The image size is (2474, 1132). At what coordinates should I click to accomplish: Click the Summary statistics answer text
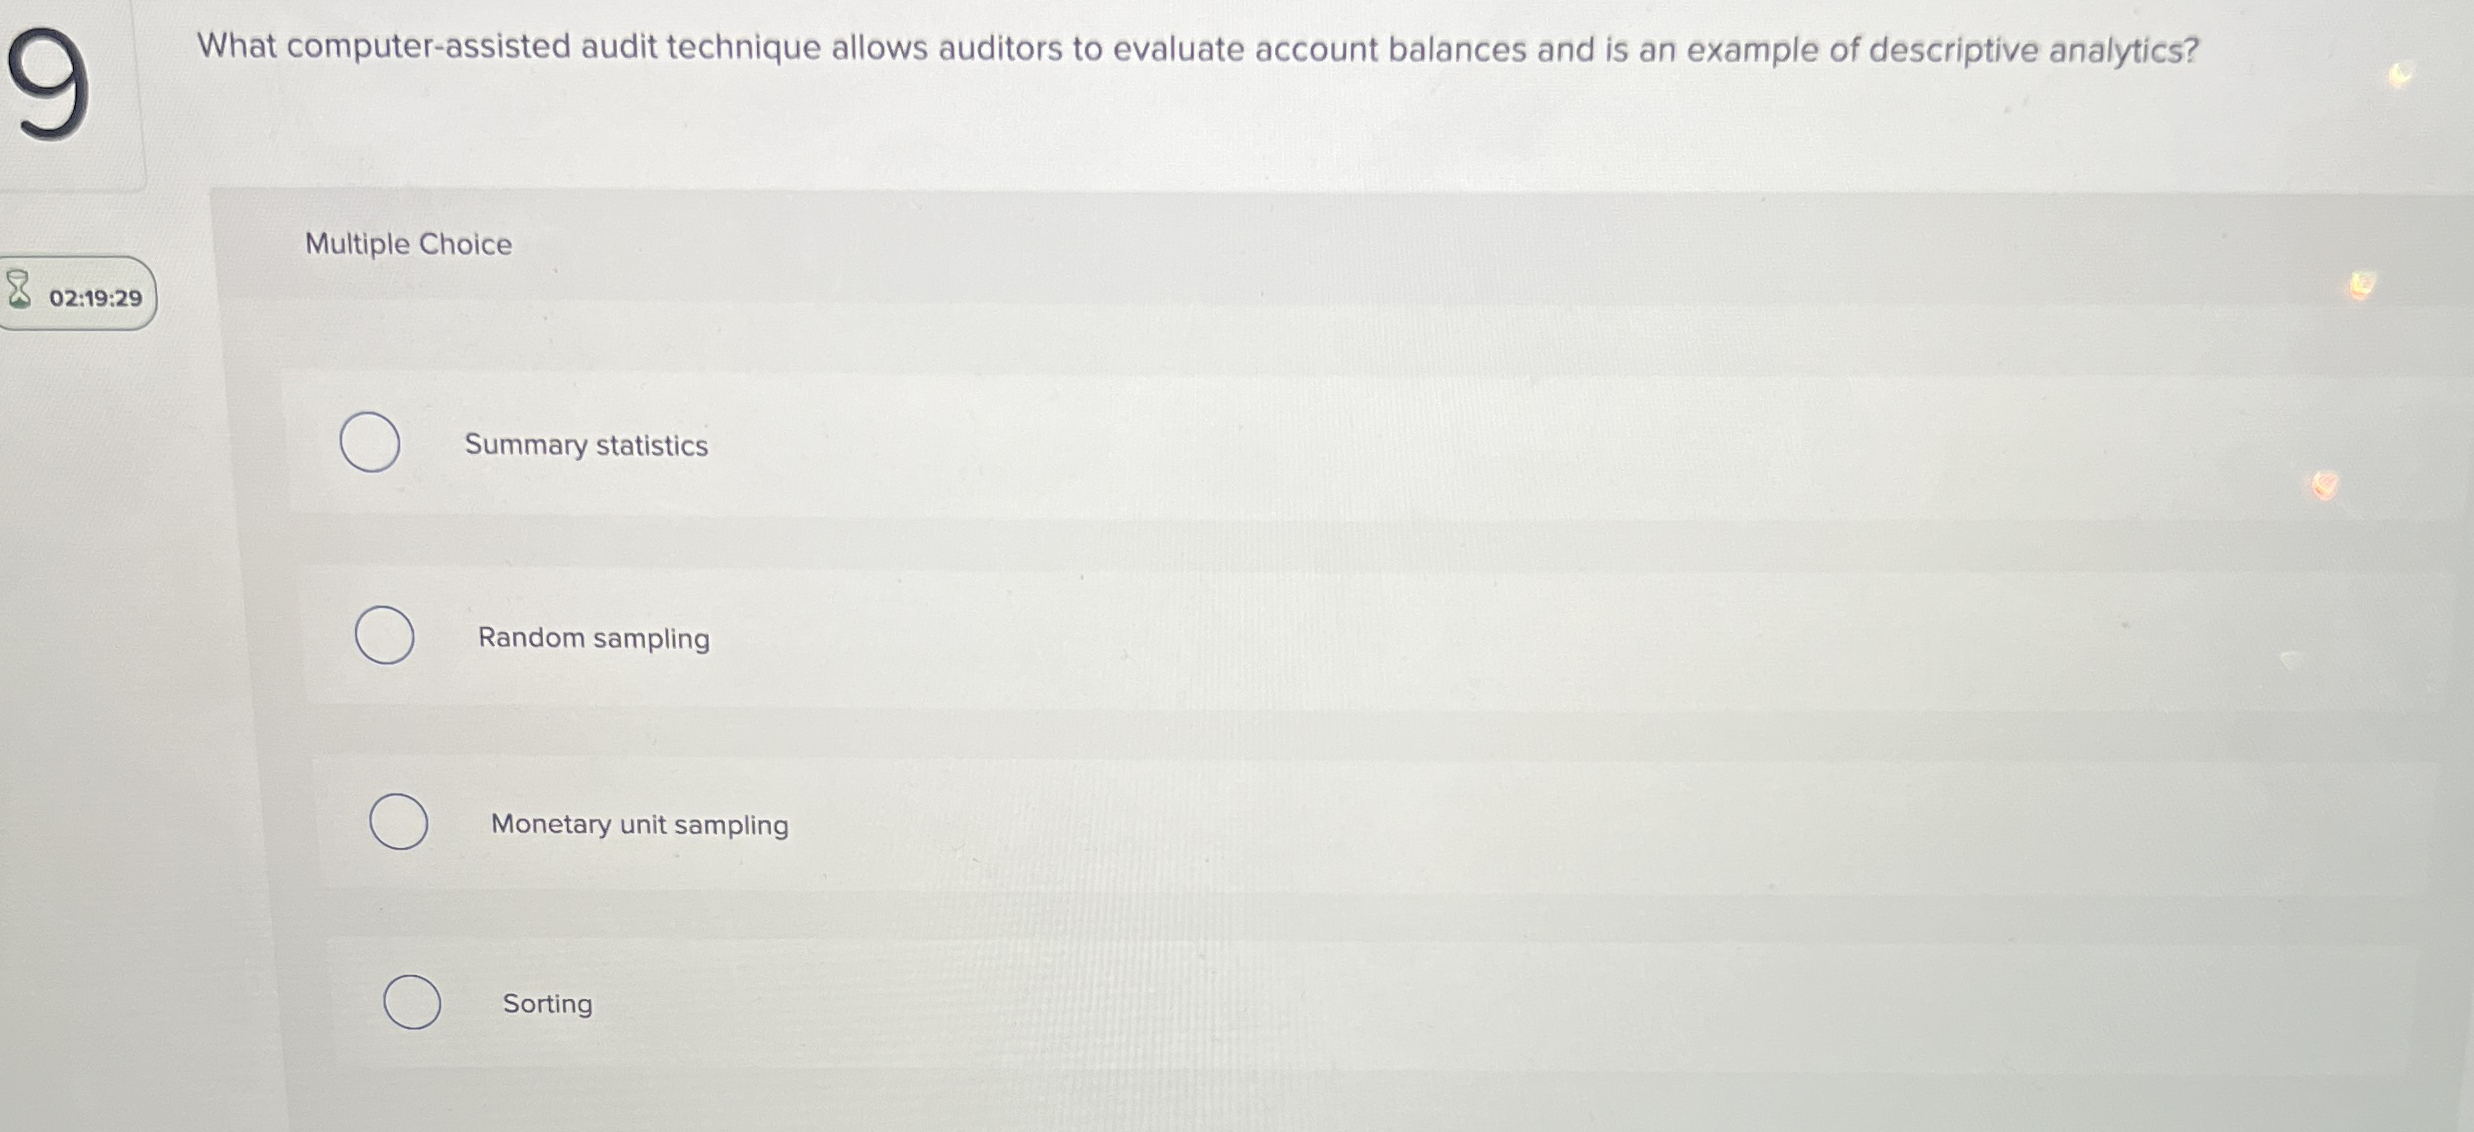586,445
